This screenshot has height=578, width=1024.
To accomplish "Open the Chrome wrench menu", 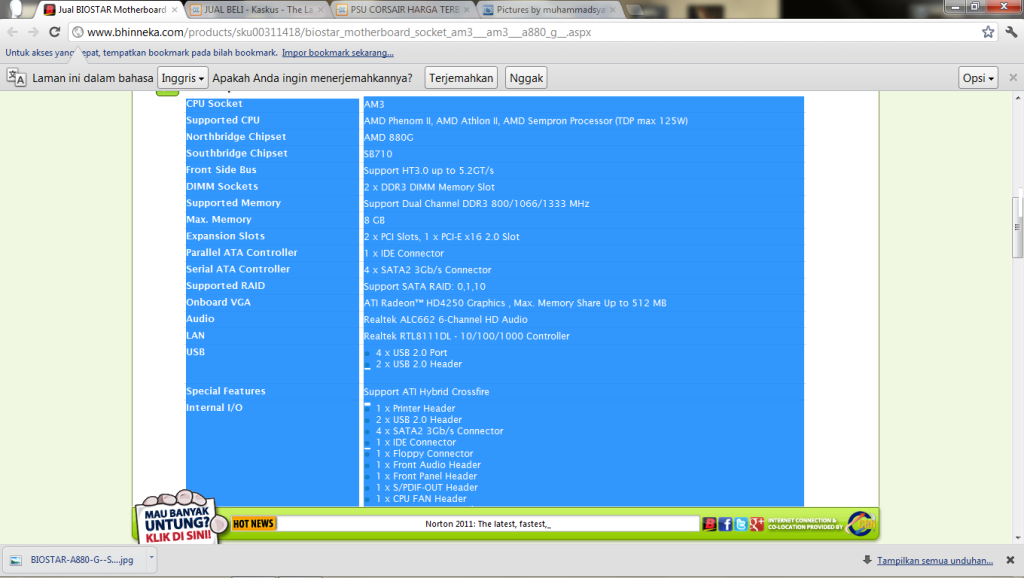I will (1011, 32).
